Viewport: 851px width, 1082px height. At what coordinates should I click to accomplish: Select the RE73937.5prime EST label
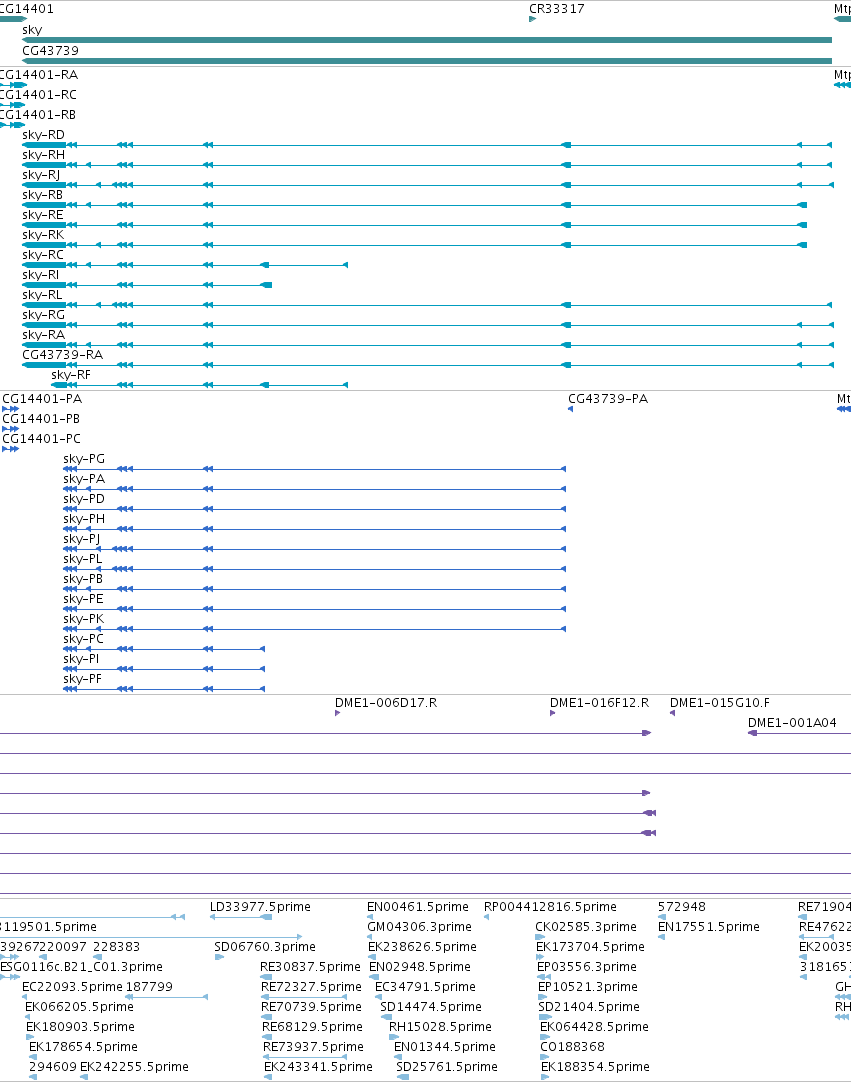(313, 1047)
